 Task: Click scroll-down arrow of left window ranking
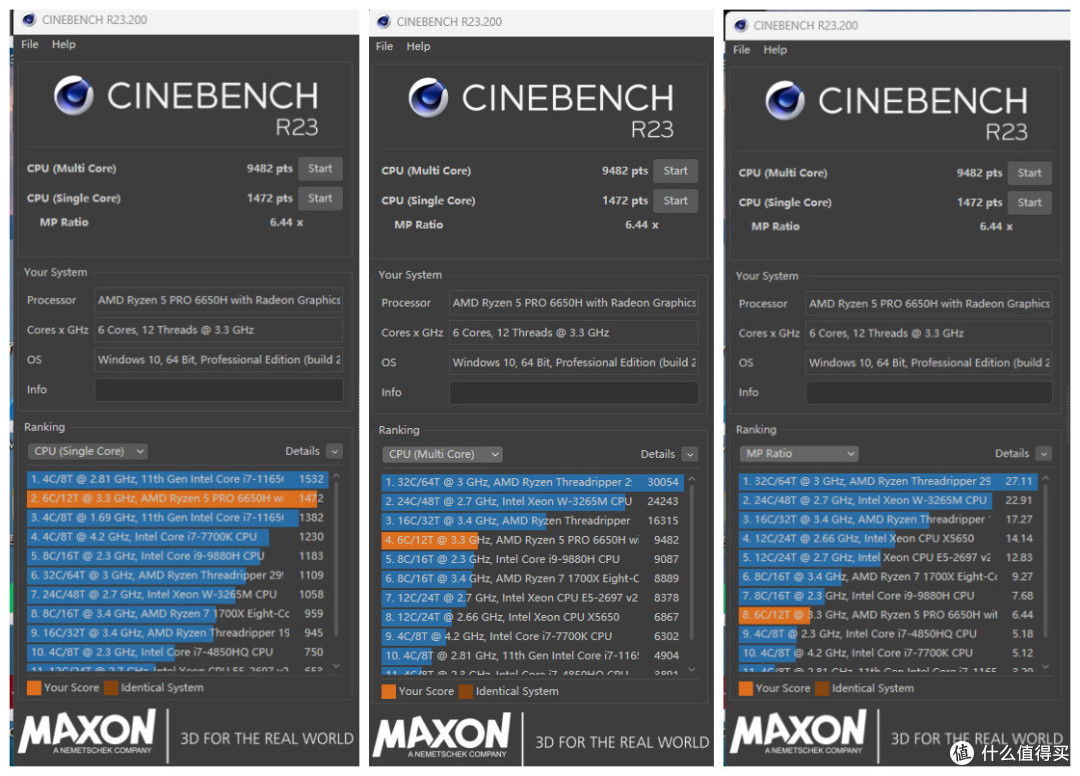[x=336, y=666]
